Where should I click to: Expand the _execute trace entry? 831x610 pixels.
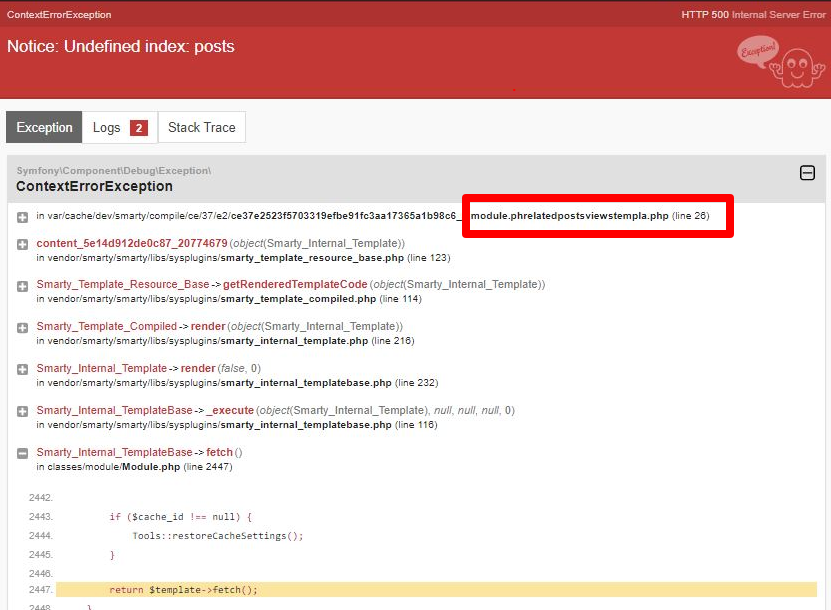[22, 411]
